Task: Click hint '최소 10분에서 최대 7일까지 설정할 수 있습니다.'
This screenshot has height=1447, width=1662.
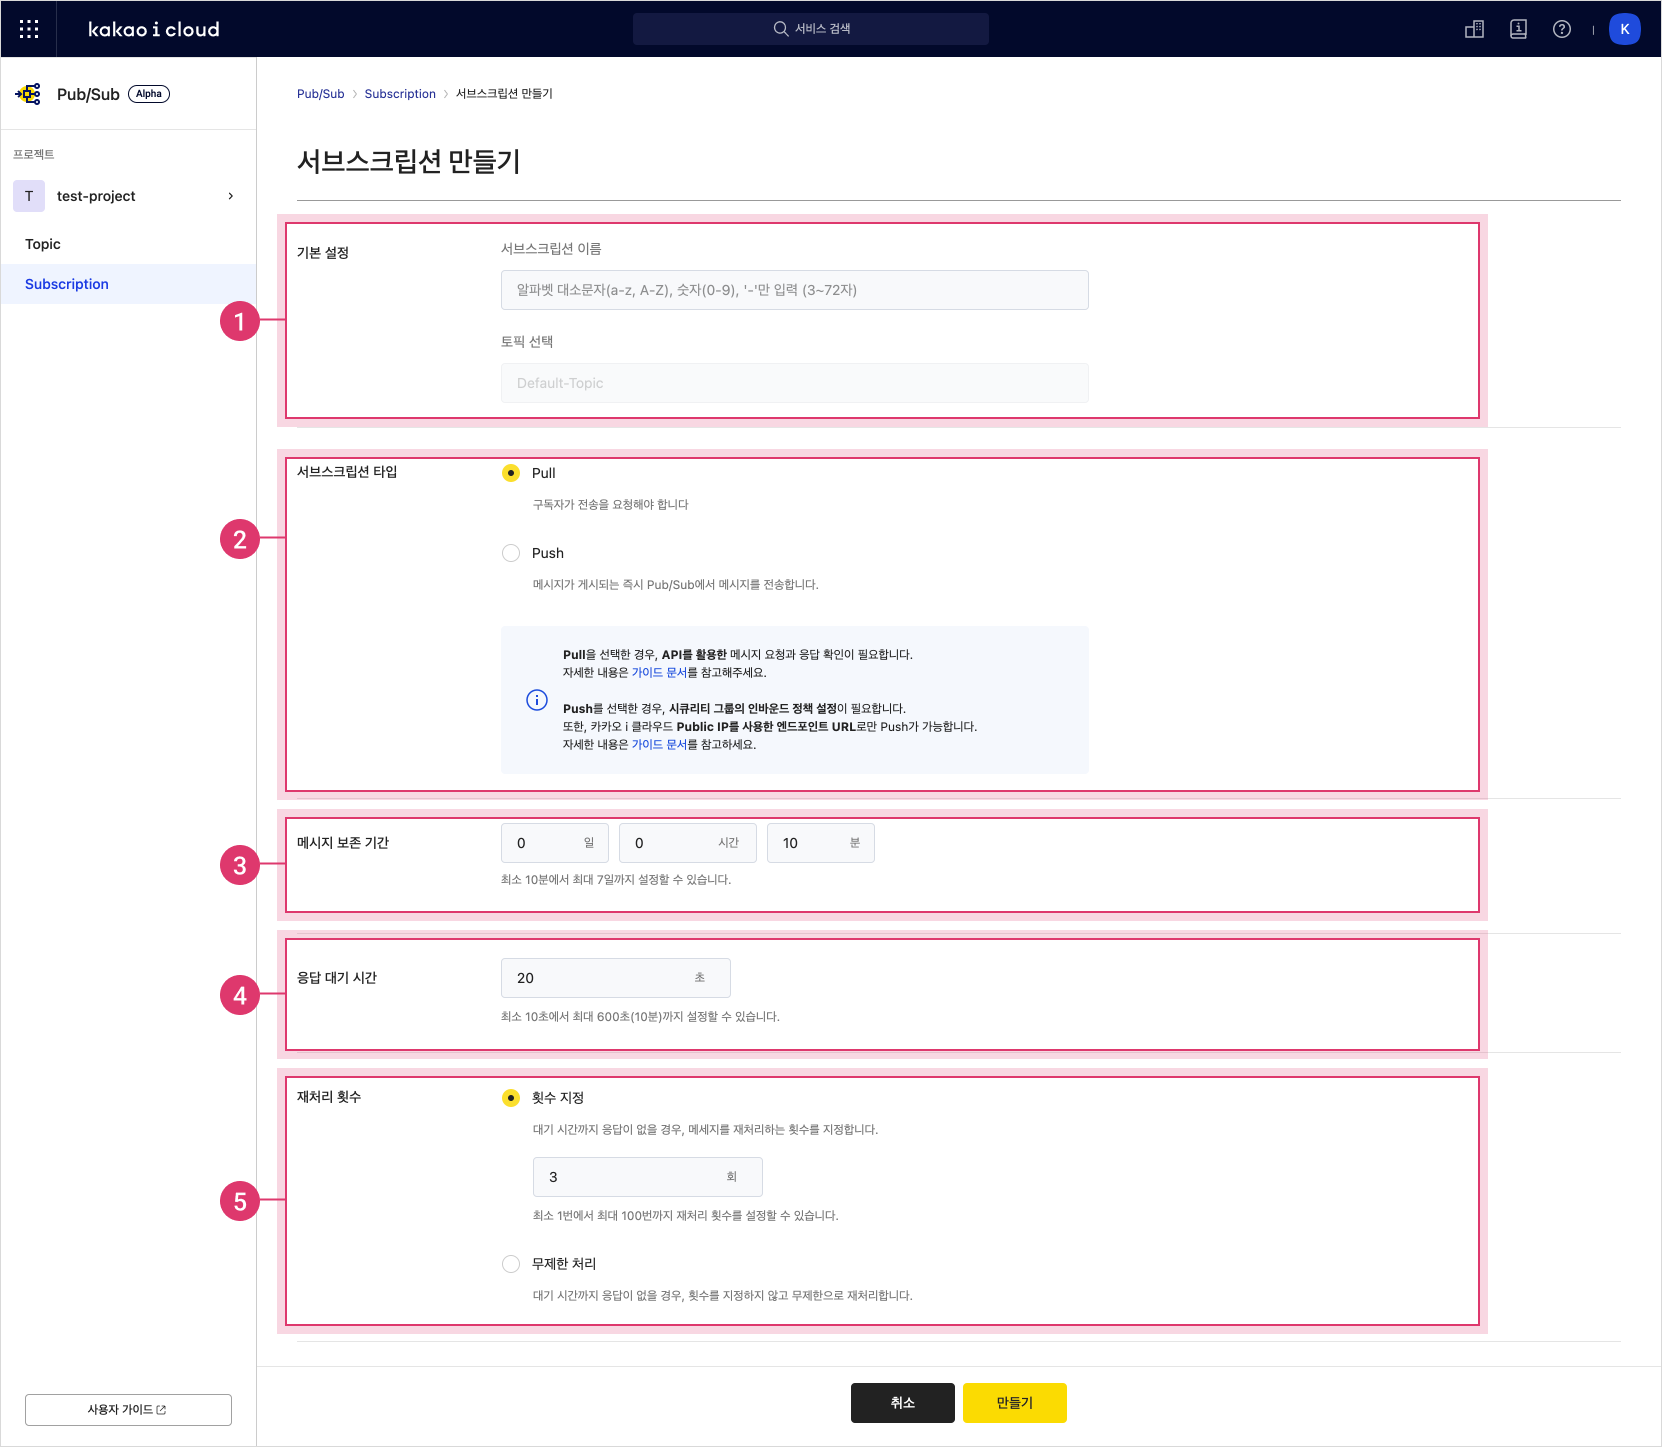Action: [616, 880]
